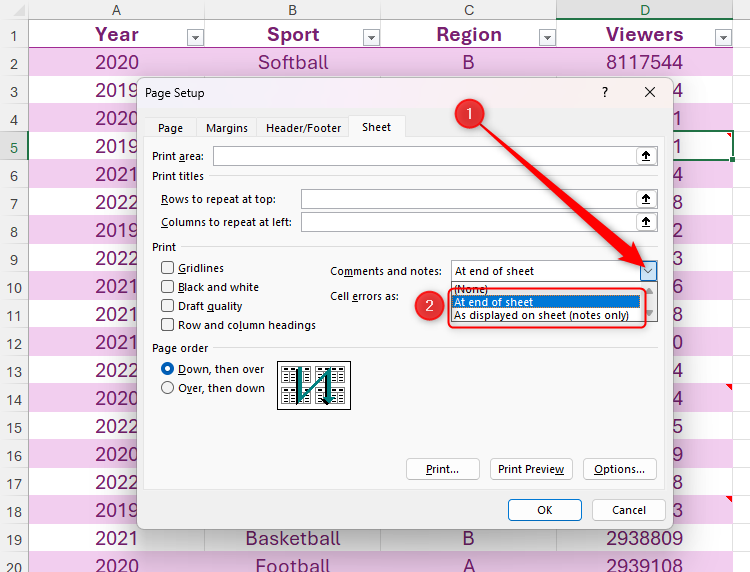
Task: Open the Viewers column filter arrow
Action: click(x=723, y=37)
